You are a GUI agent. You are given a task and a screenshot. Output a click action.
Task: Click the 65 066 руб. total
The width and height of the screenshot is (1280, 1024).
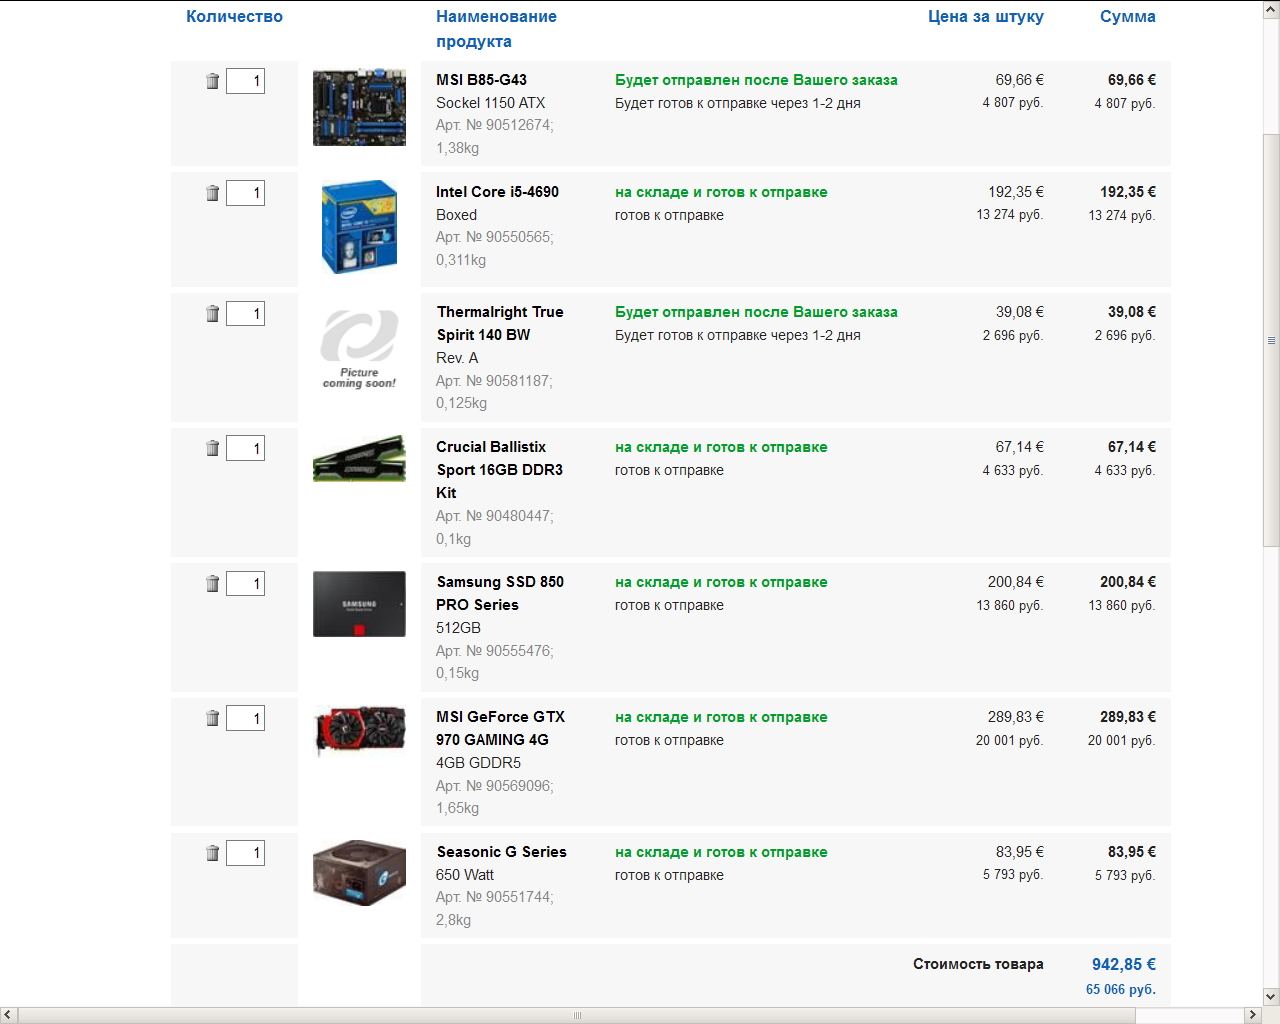click(x=1120, y=989)
